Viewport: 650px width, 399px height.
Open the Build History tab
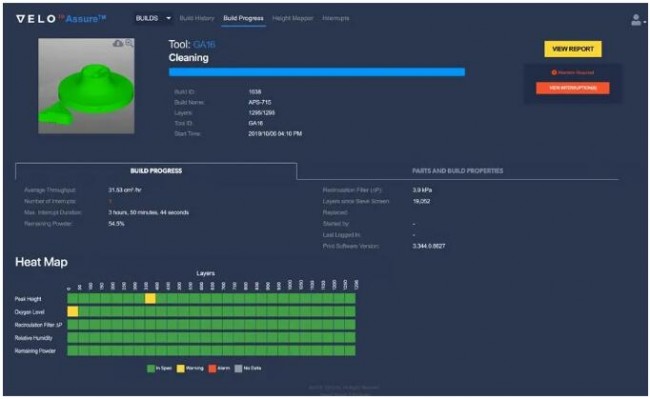pos(197,18)
